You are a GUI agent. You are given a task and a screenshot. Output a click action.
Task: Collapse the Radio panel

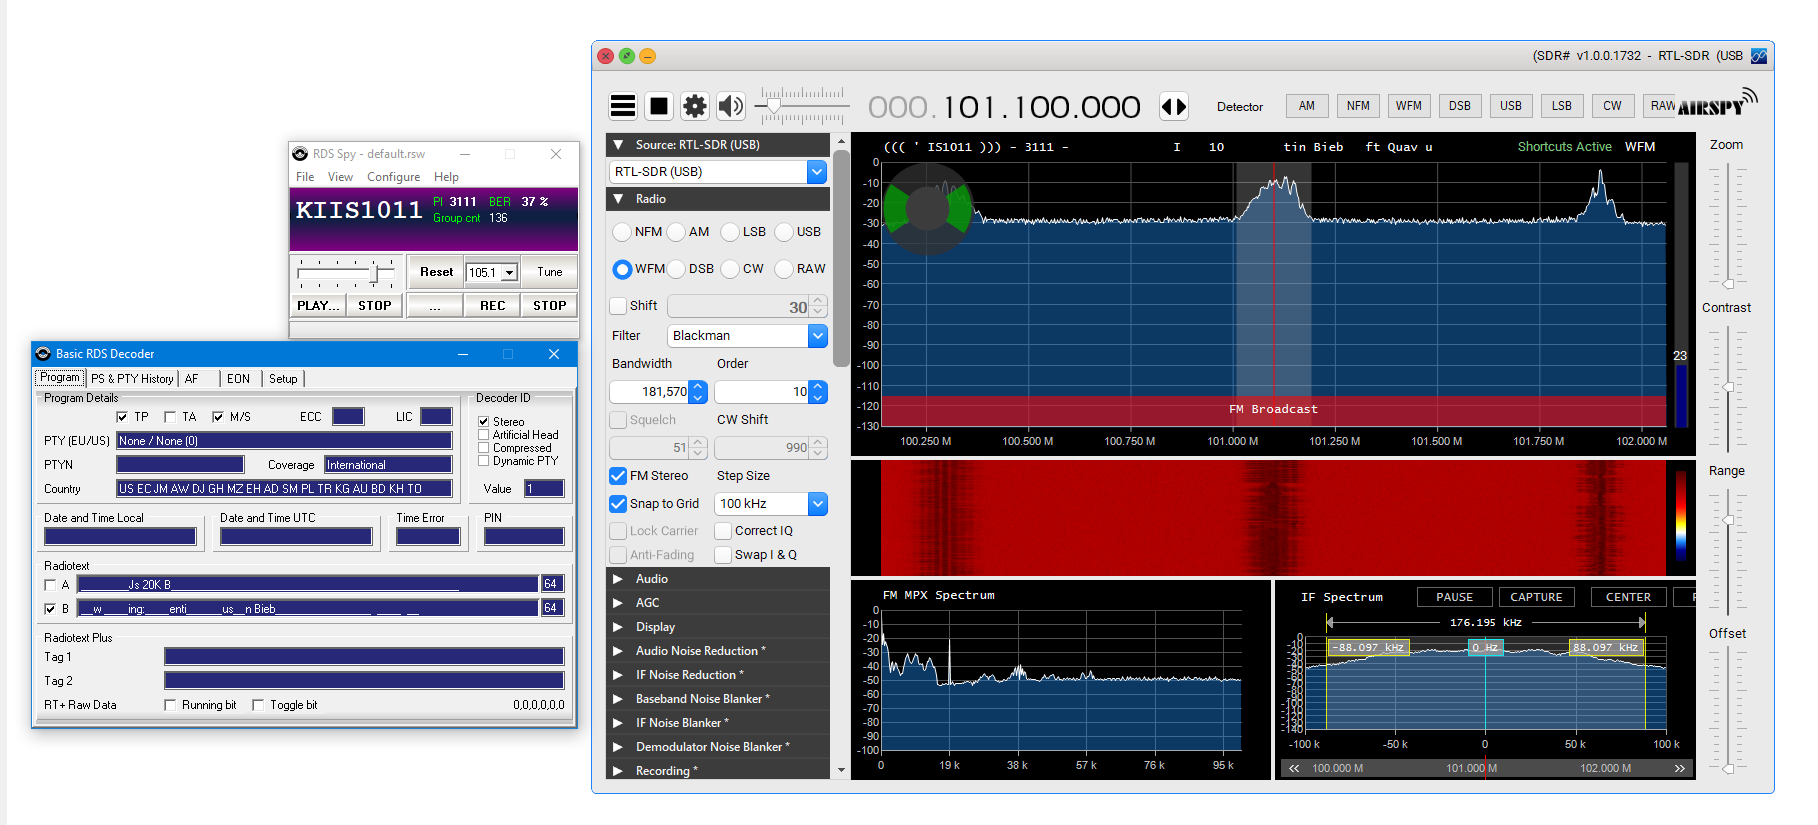[x=617, y=199]
